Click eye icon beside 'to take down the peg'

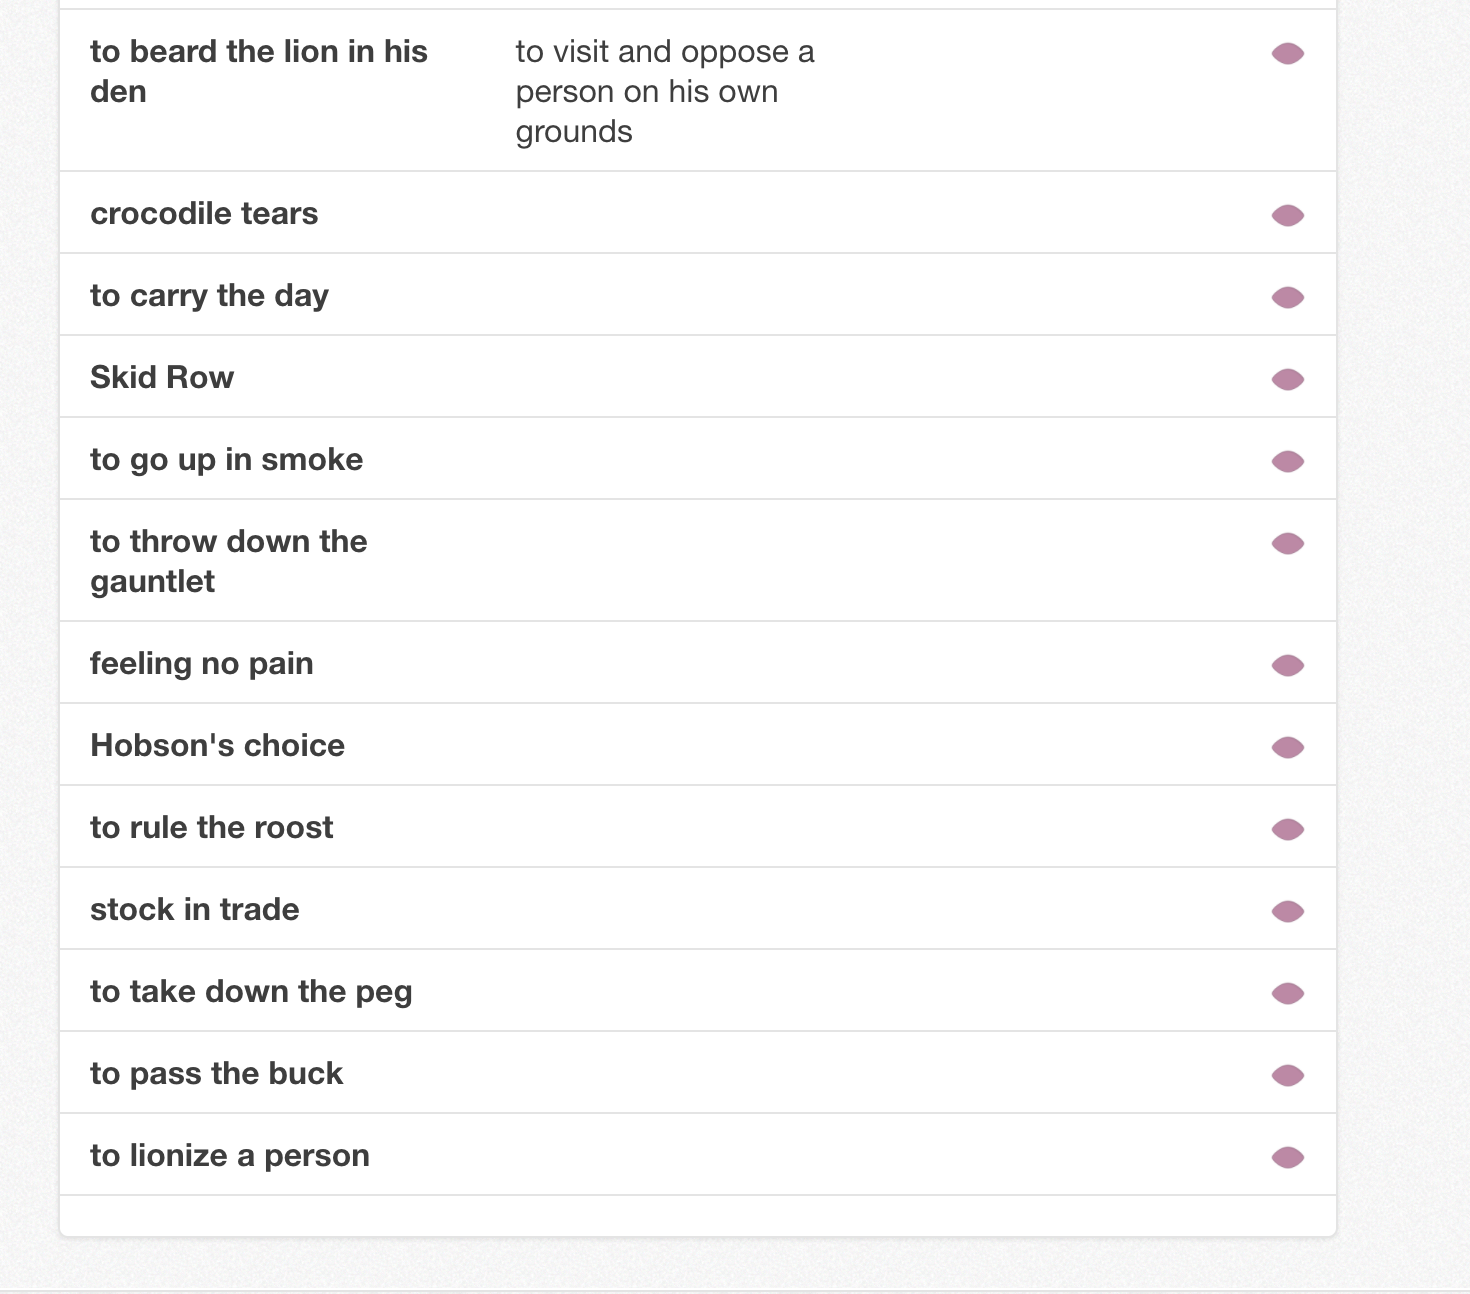tap(1287, 993)
